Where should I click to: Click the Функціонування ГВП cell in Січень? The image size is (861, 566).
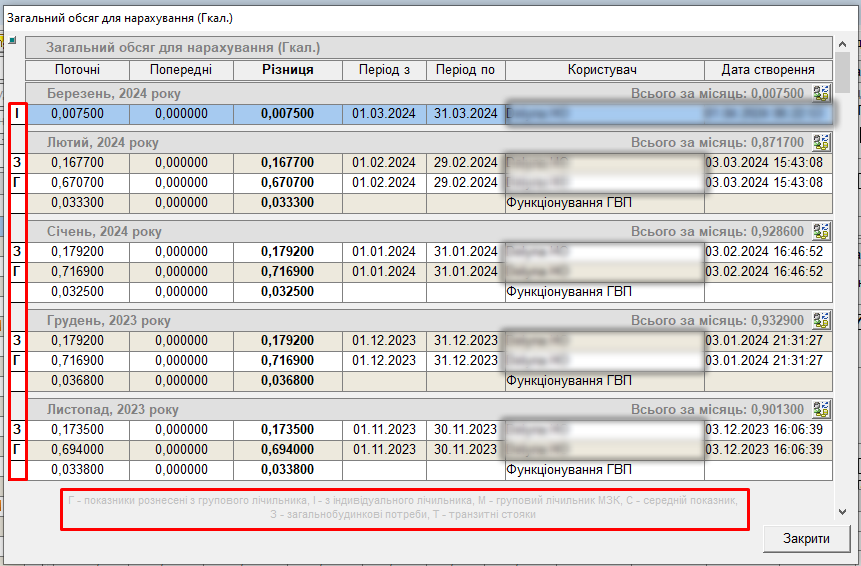(x=570, y=292)
